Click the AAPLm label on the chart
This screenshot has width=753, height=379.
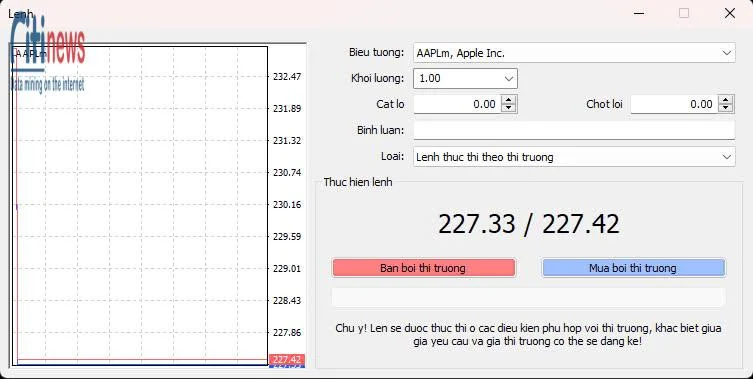pyautogui.click(x=30, y=53)
